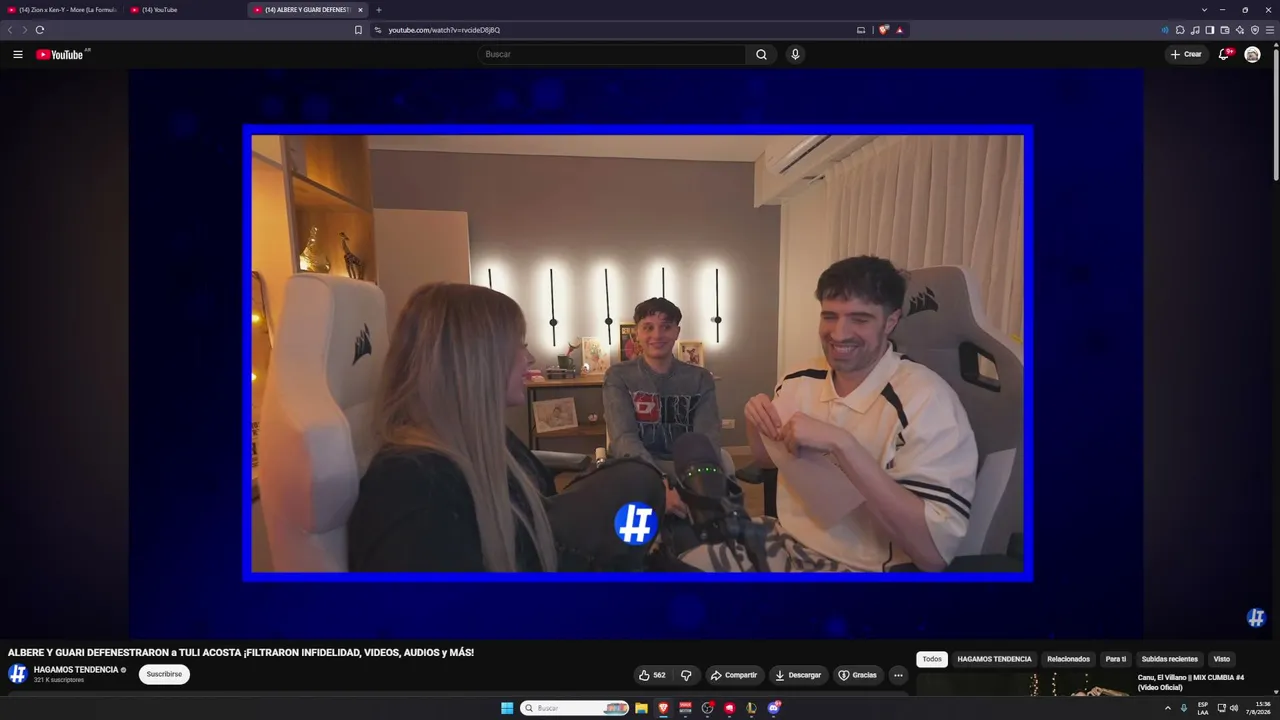Viewport: 1280px width, 720px height.
Task: Select the 'Todos' filter chip
Action: coord(932,659)
